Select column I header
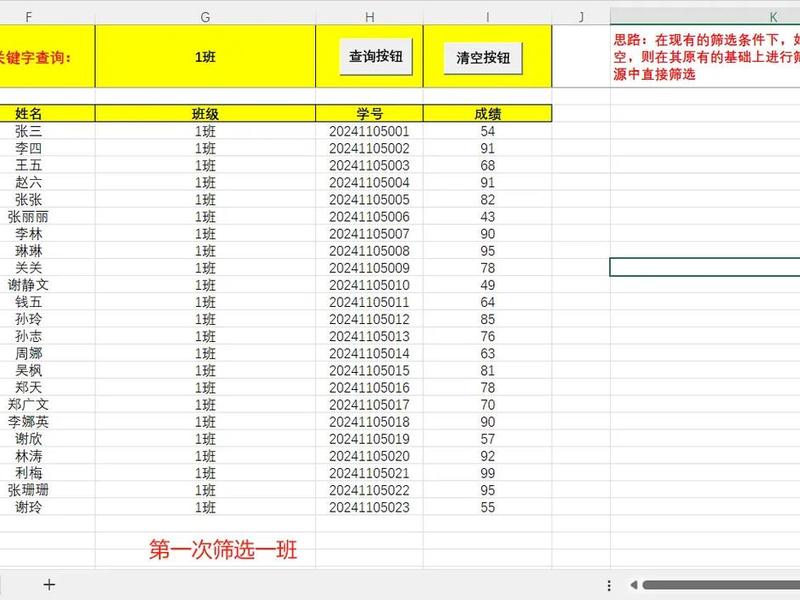 click(487, 17)
